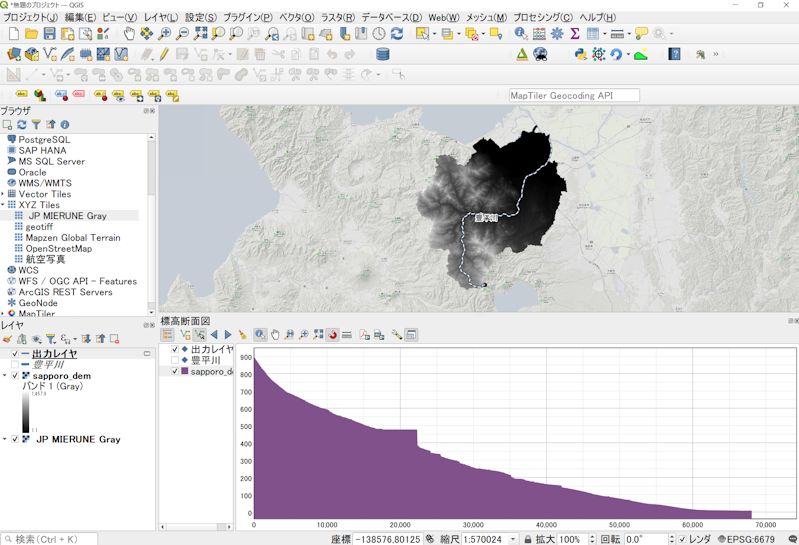This screenshot has height=545, width=799.
Task: Clear elevation profile with broom icon
Action: pos(243,335)
